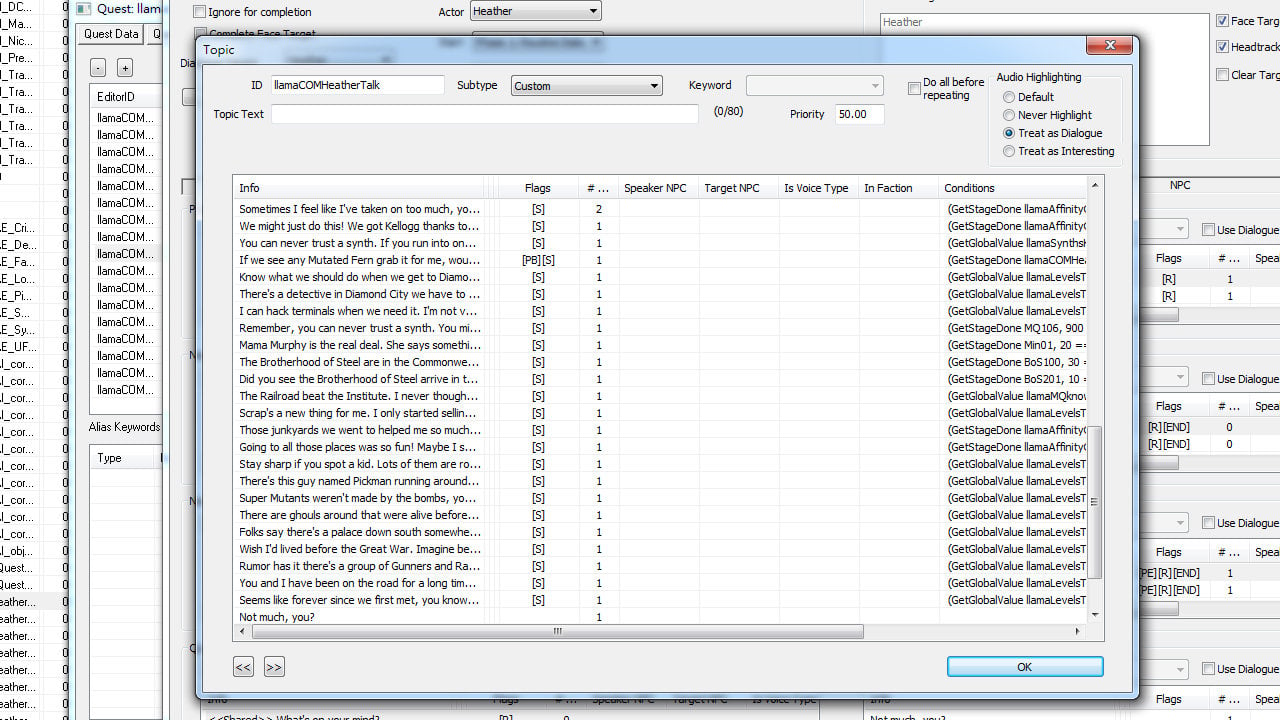Select row 'Stay sharp if you spot a kid'
The width and height of the screenshot is (1280, 720).
[660, 464]
